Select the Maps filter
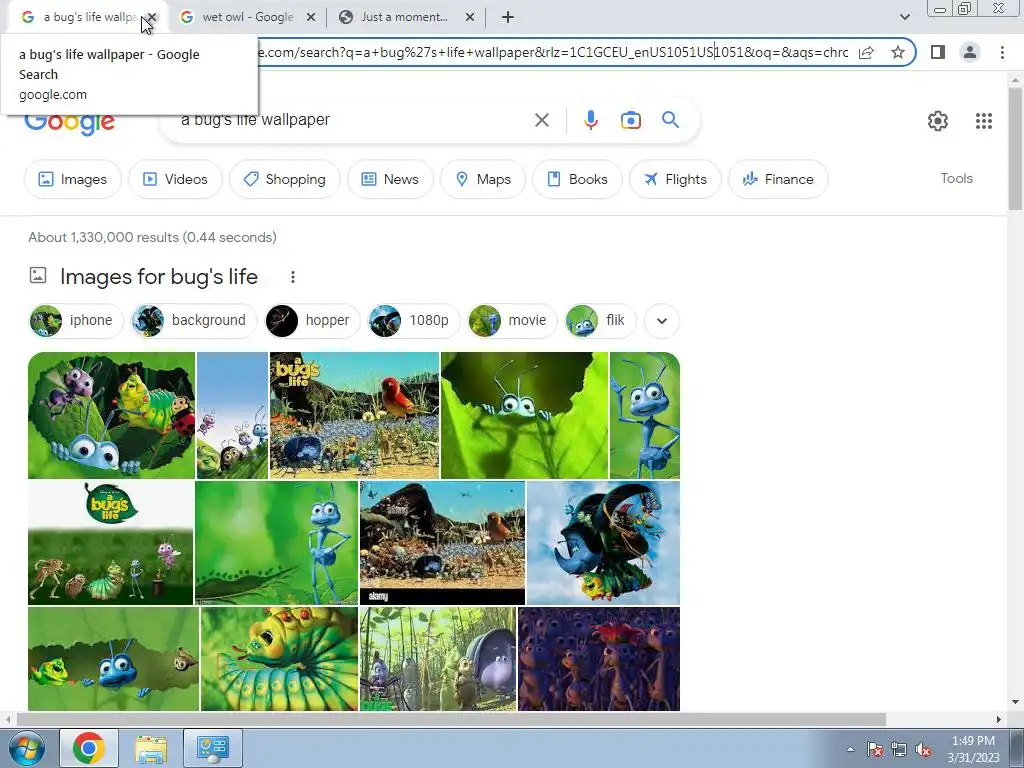1024x768 pixels. point(483,179)
